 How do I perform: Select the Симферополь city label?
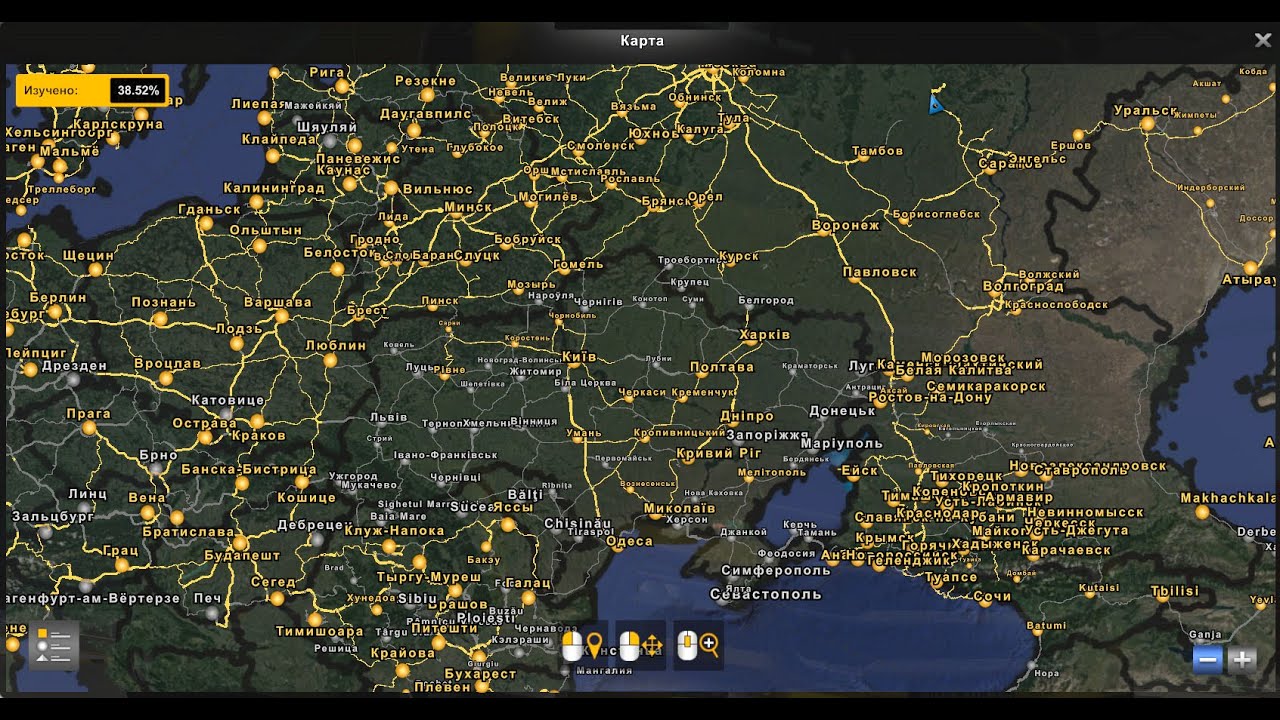(x=776, y=570)
